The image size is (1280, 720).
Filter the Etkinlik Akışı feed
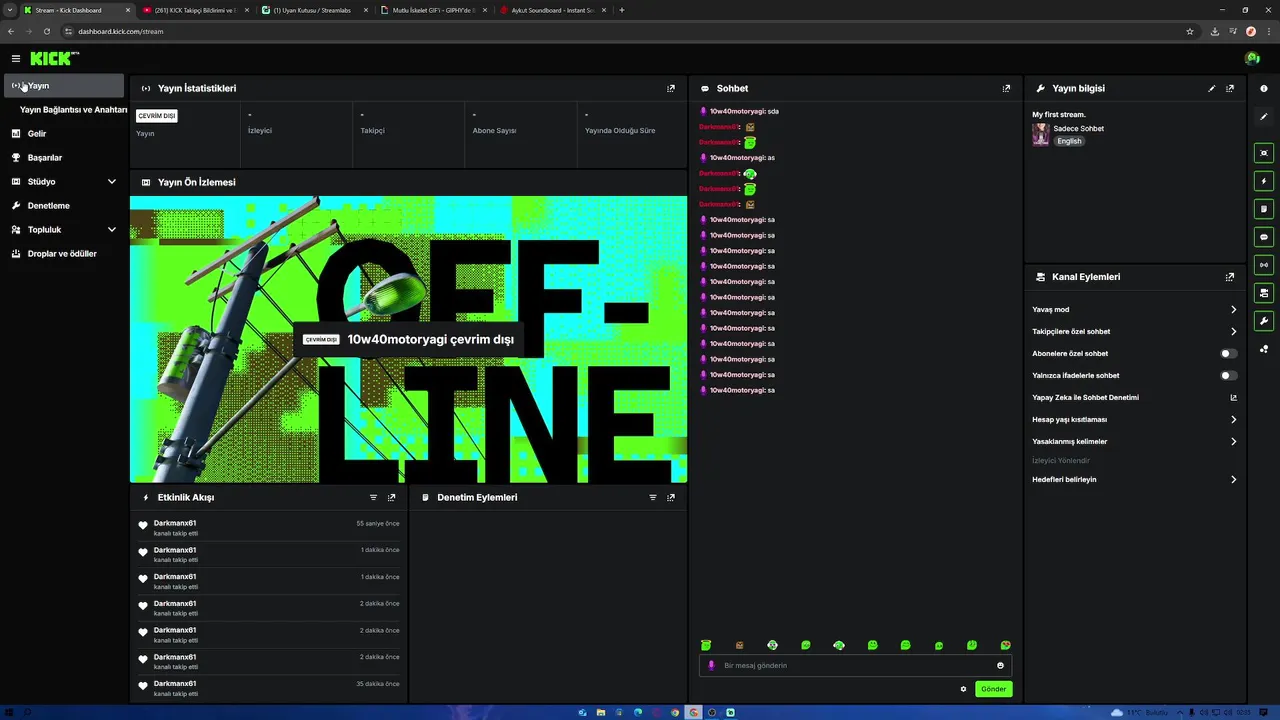tap(373, 497)
